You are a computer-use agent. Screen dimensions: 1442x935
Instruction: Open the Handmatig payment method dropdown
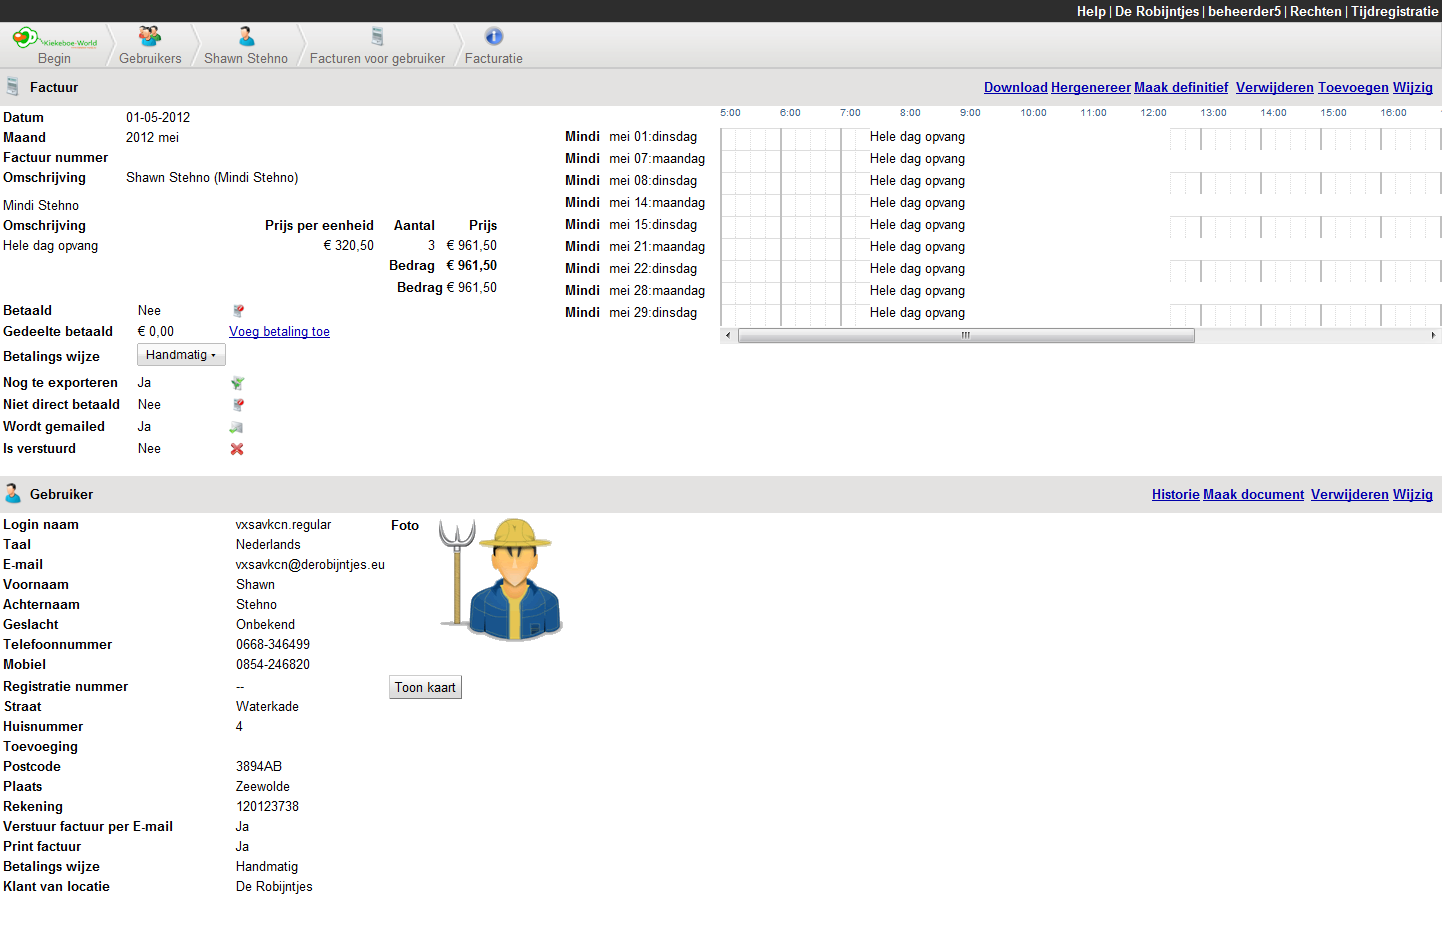(181, 355)
